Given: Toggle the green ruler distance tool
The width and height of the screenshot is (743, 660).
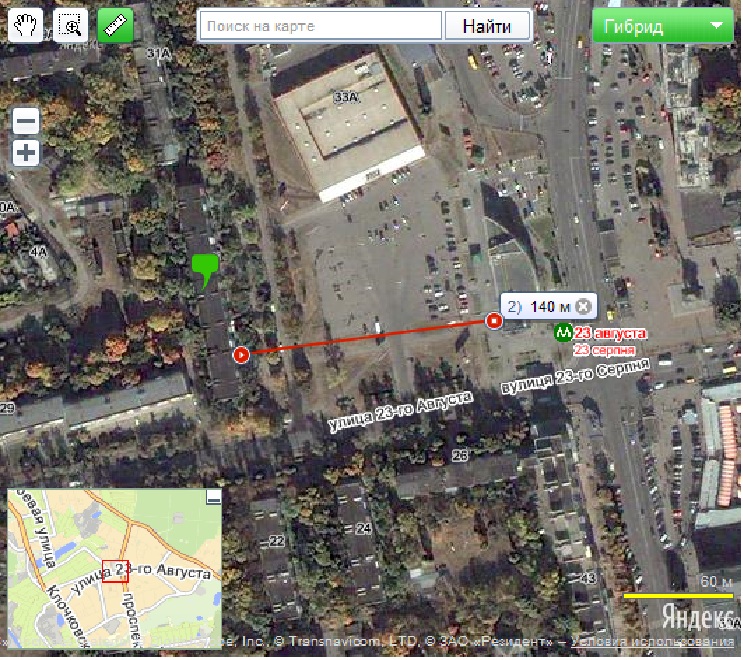Looking at the screenshot, I should tap(115, 25).
